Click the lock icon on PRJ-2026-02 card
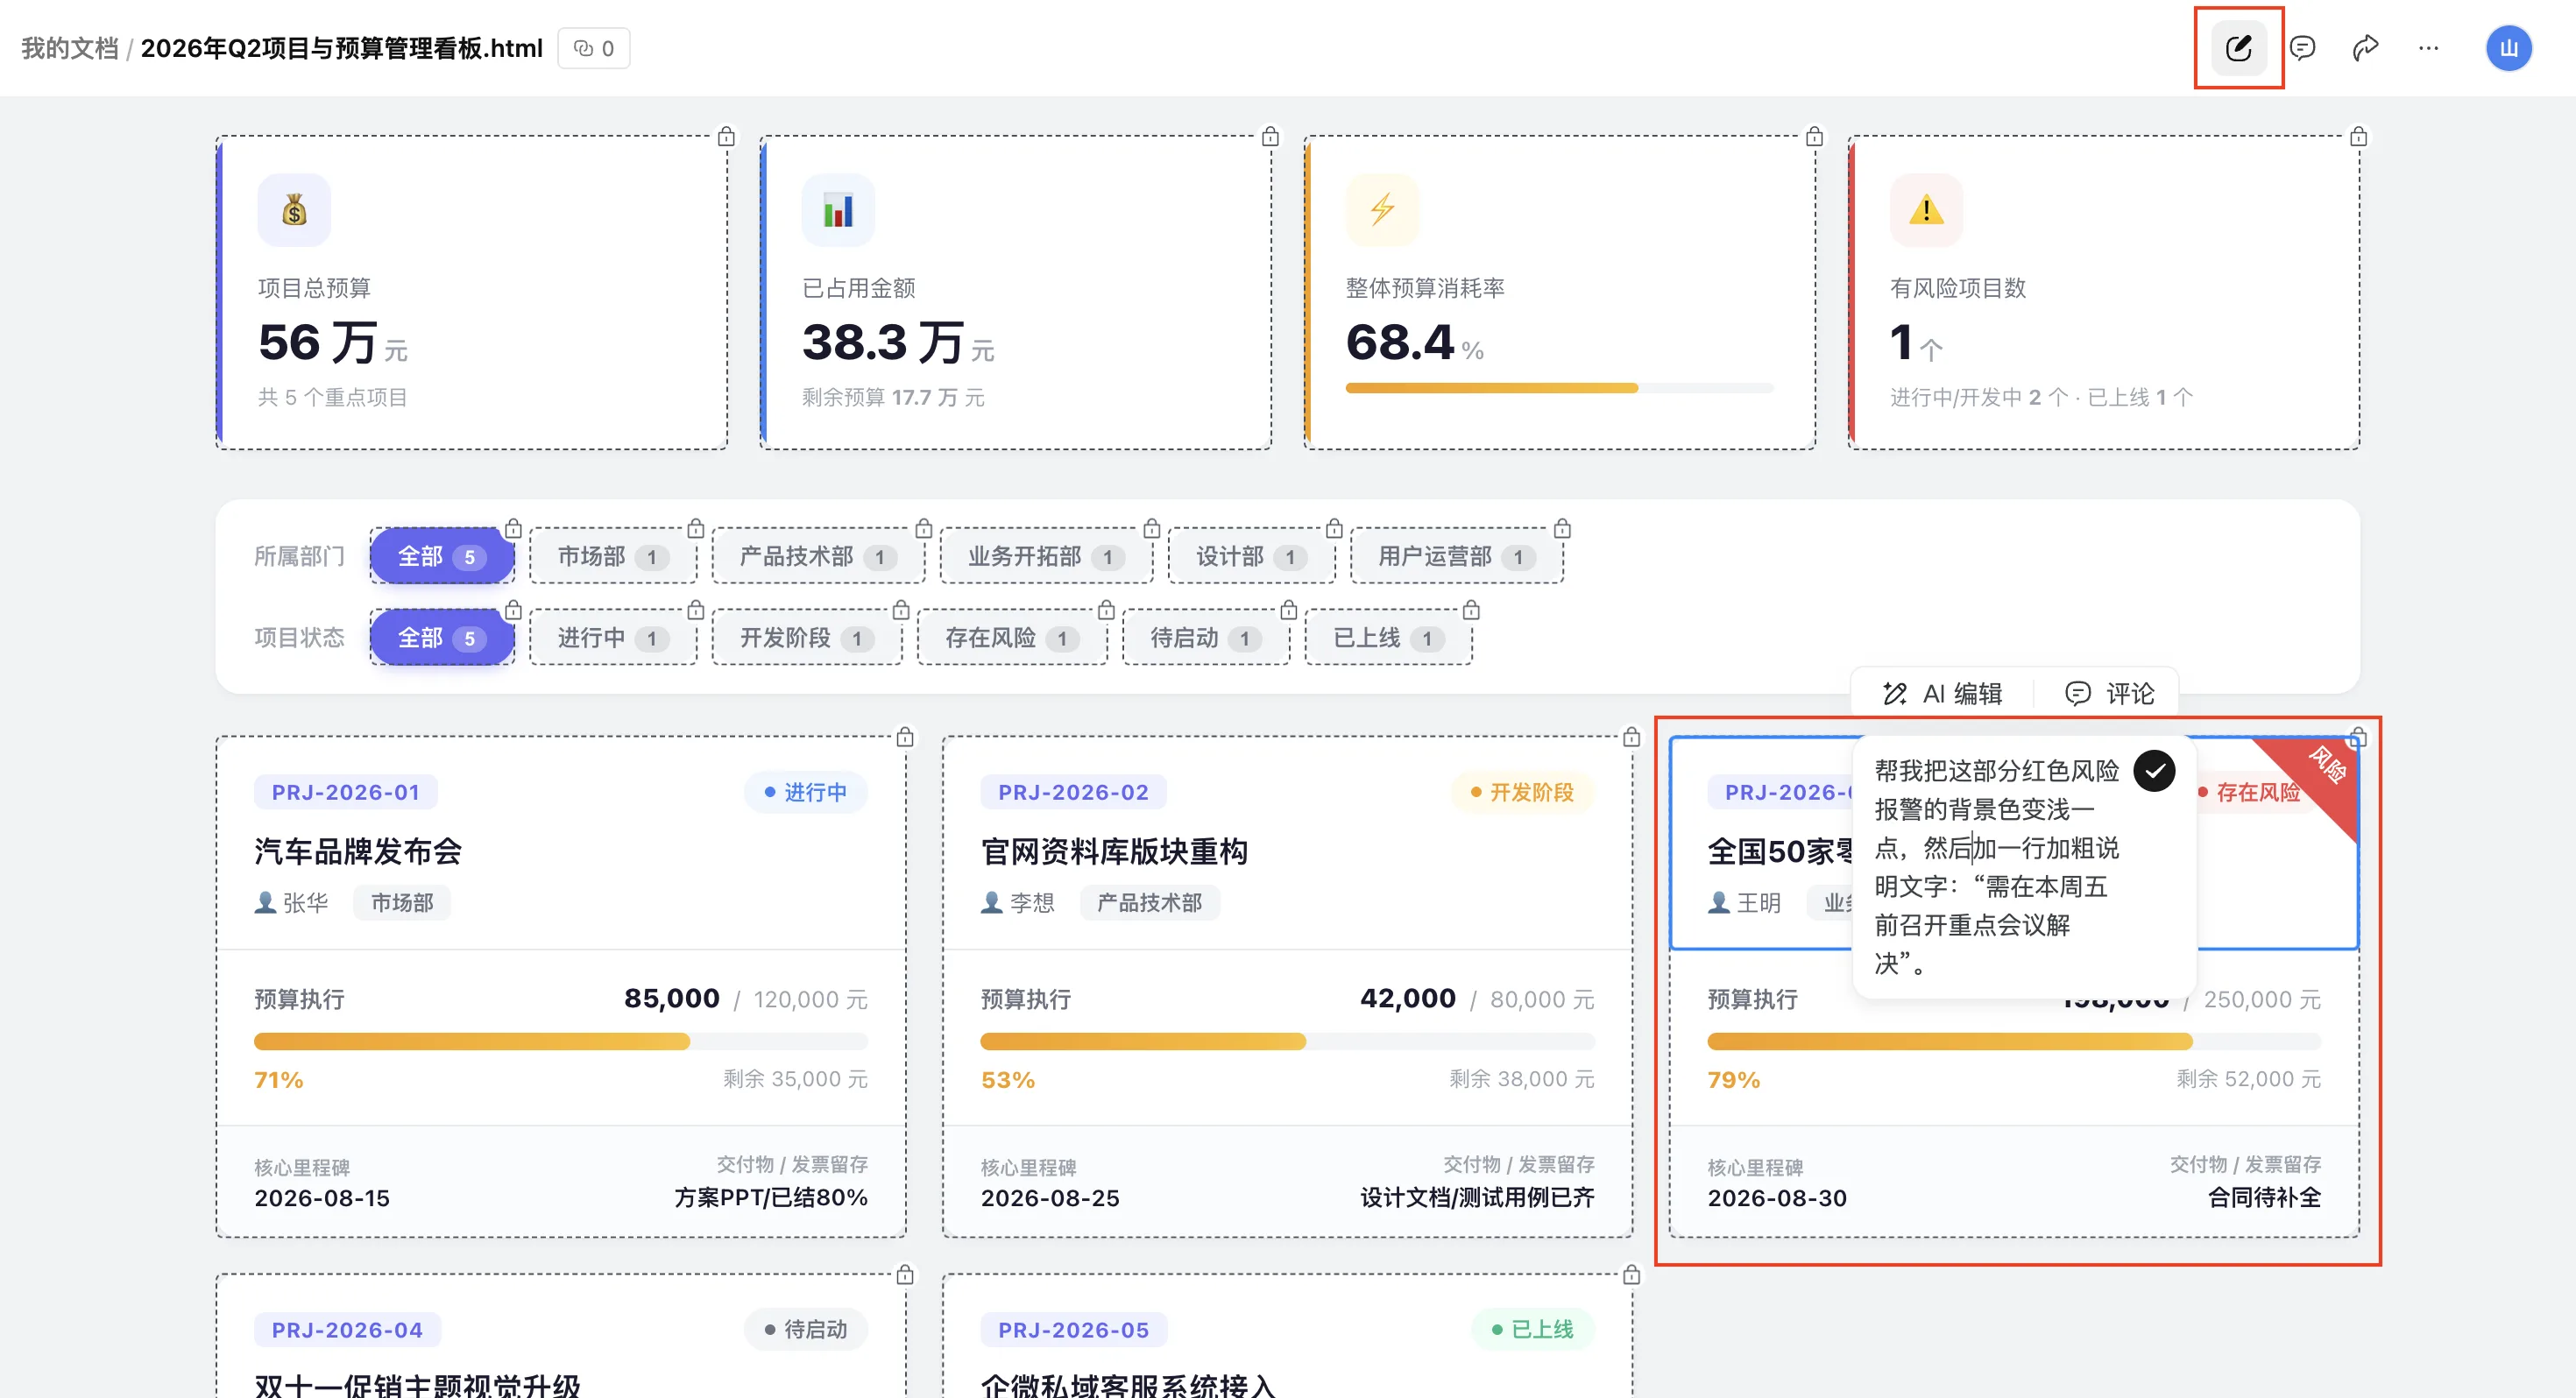The width and height of the screenshot is (2576, 1398). click(1631, 737)
